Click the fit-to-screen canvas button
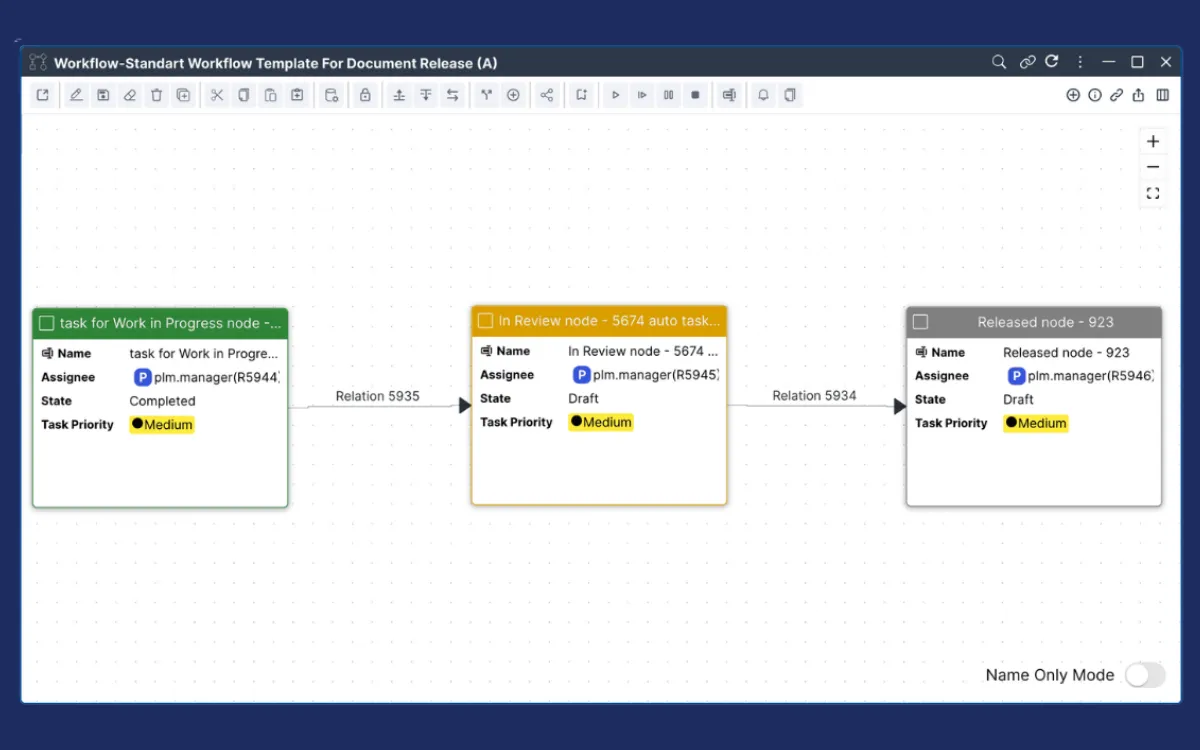This screenshot has width=1200, height=750. coord(1153,193)
